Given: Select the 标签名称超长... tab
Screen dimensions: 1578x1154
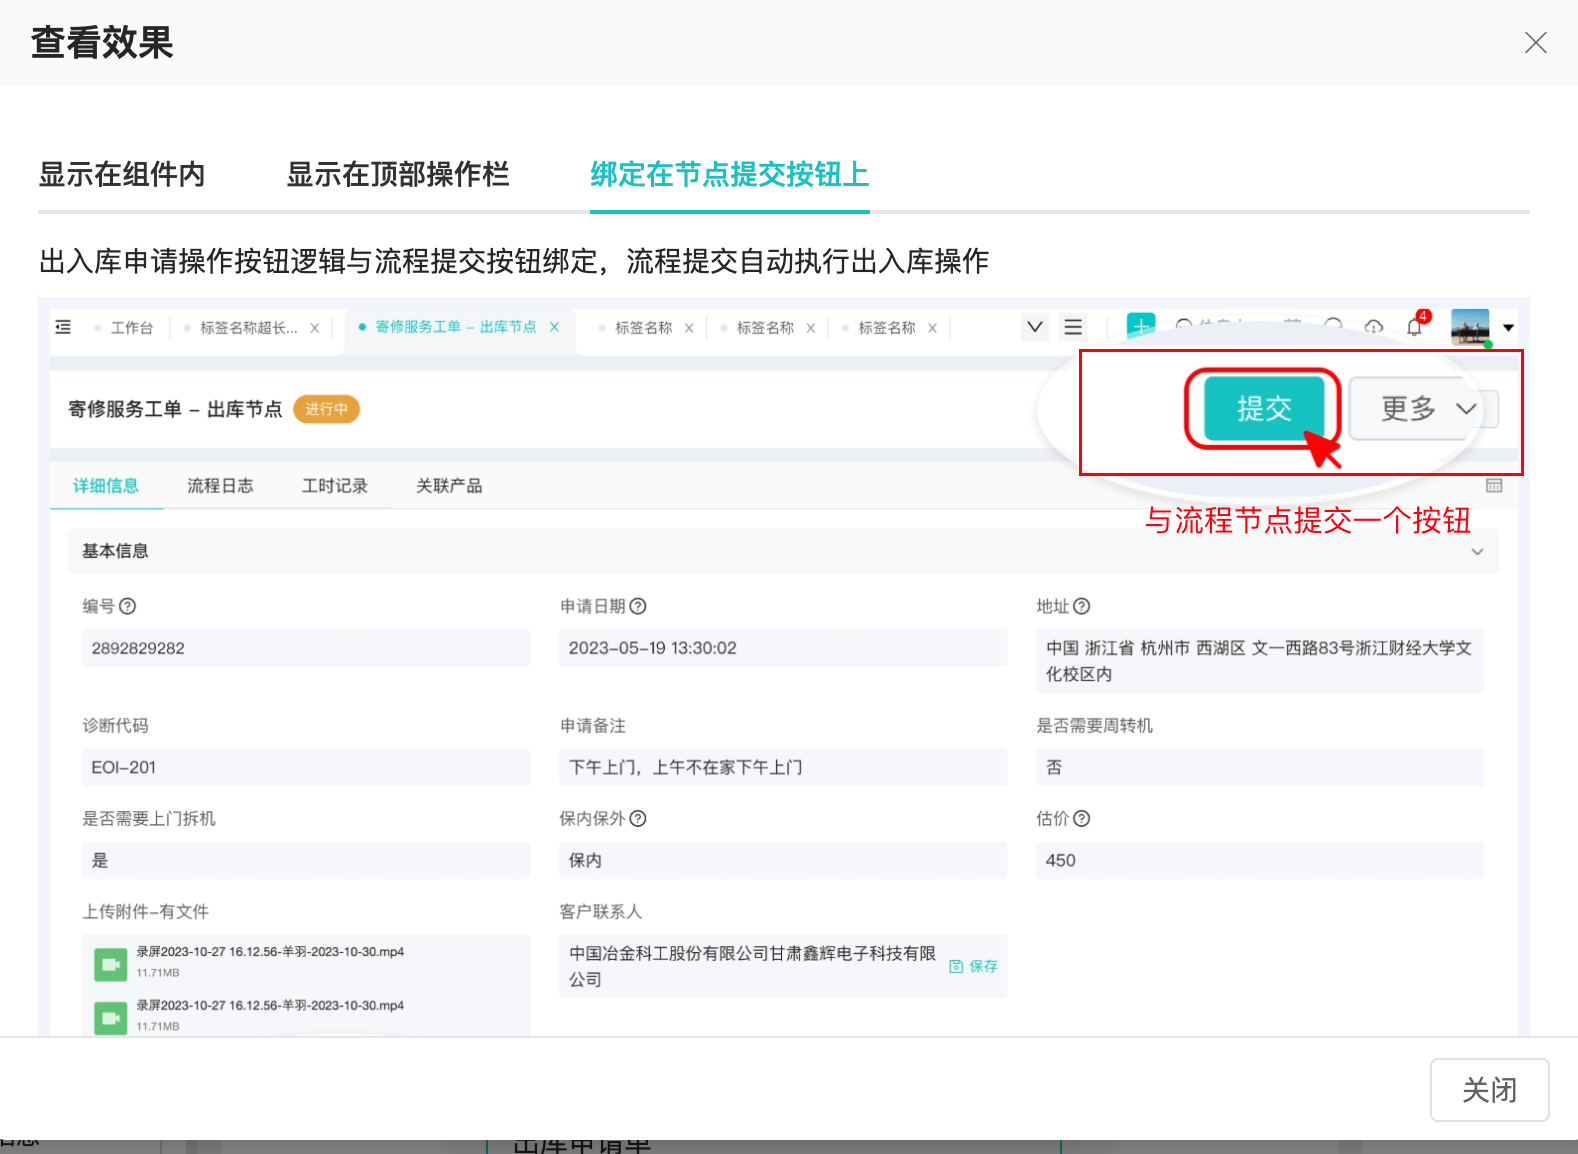Looking at the screenshot, I should pyautogui.click(x=248, y=328).
